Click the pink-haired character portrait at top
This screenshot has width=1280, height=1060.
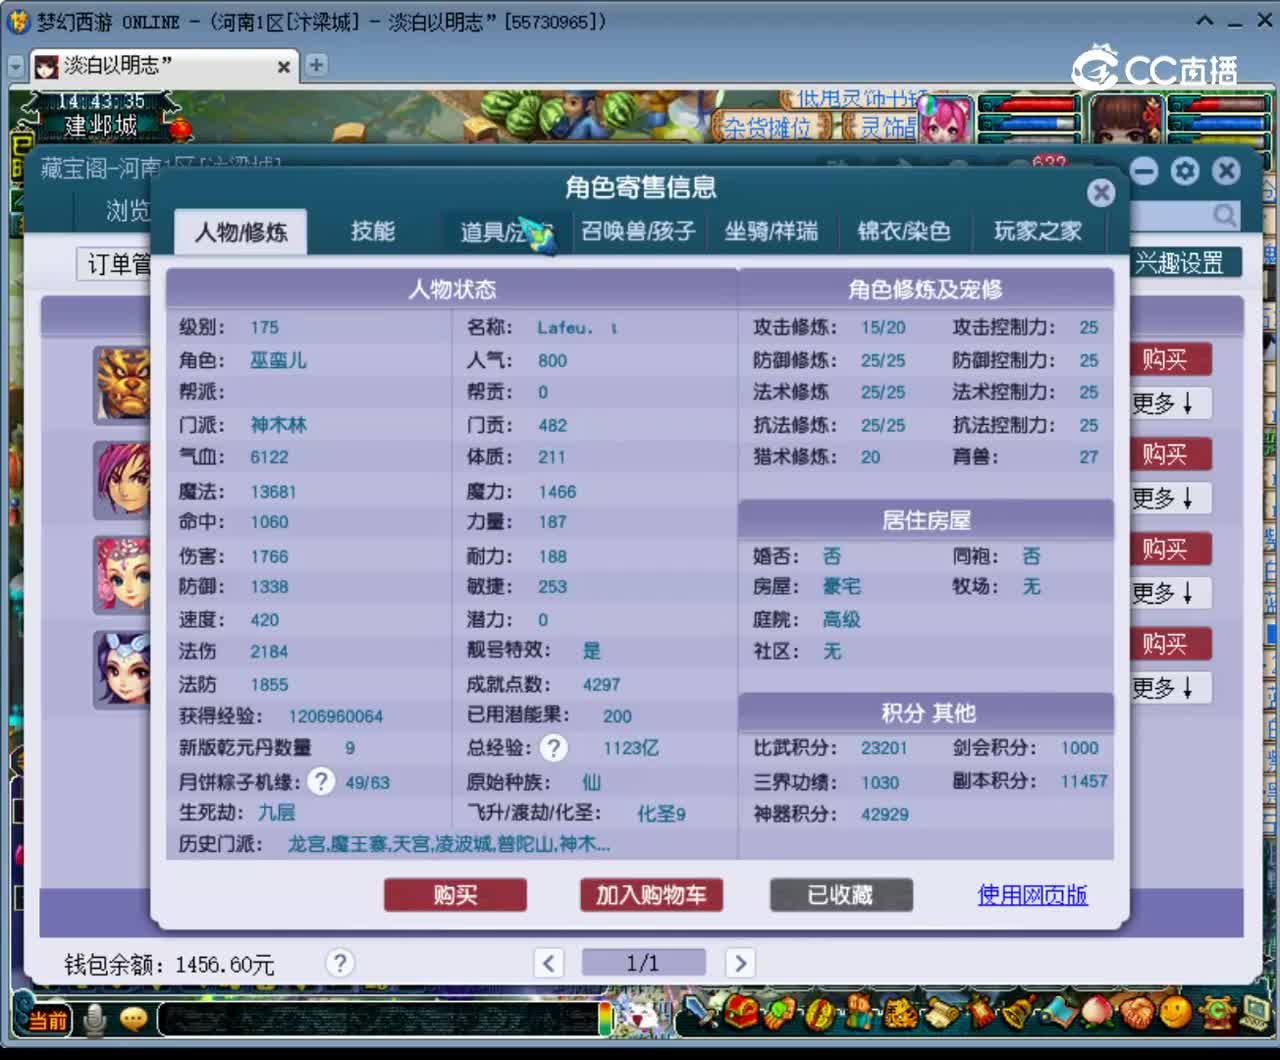click(x=944, y=119)
